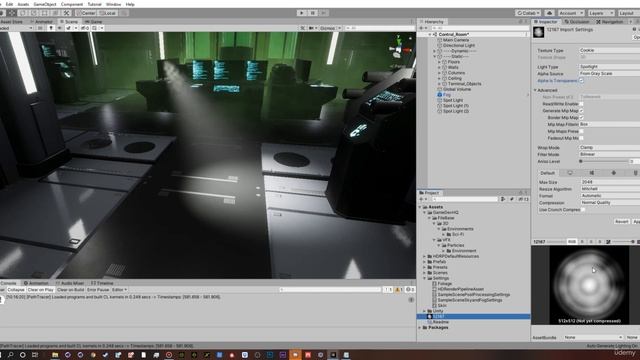Open the Layers dropdown
The width and height of the screenshot is (640, 360).
click(600, 13)
